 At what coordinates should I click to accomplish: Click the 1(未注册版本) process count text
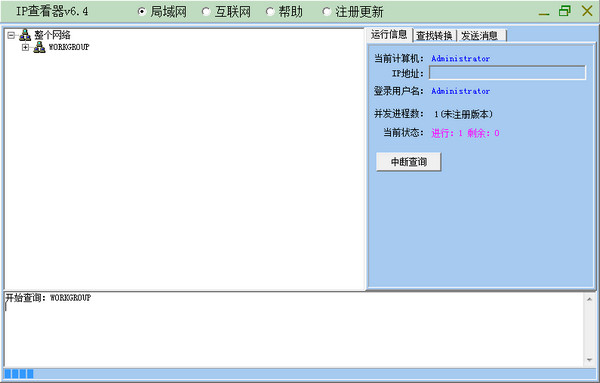[x=463, y=114]
